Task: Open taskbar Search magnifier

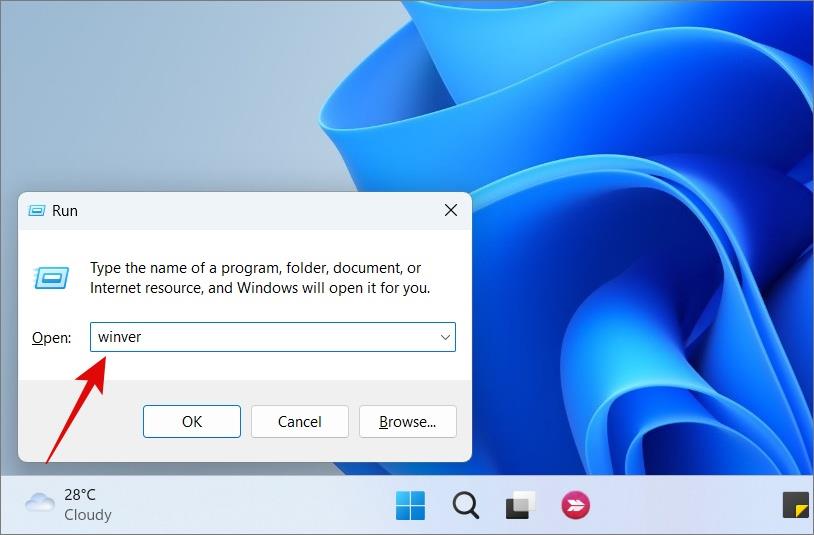Action: click(466, 505)
